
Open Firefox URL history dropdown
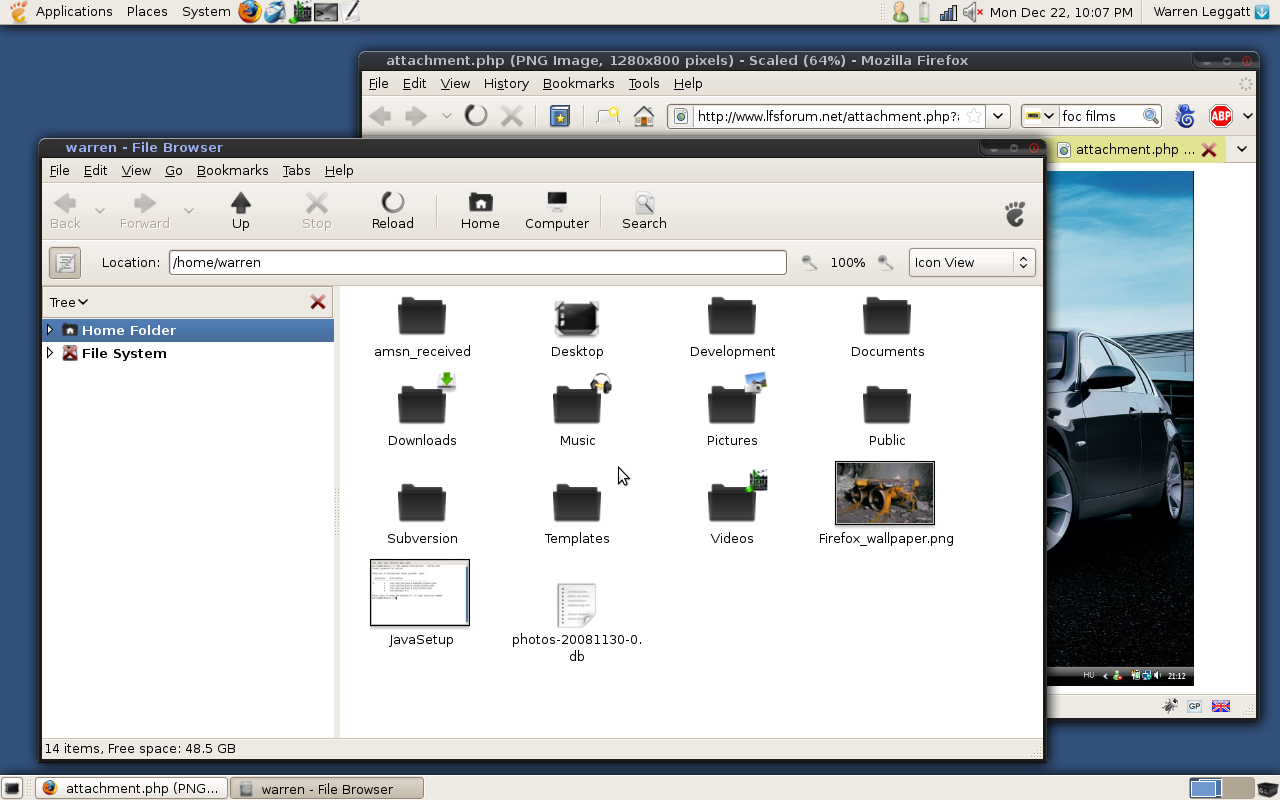pos(998,116)
